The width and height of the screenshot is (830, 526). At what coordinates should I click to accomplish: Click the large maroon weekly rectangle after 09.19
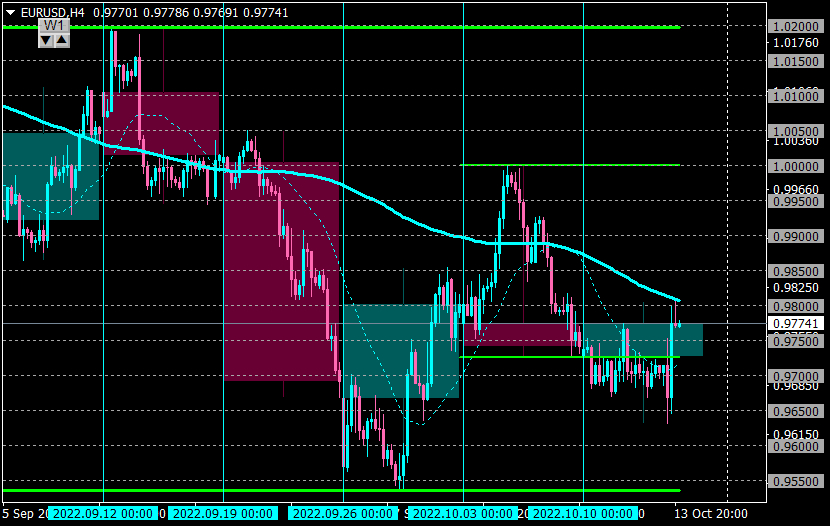[x=281, y=271]
